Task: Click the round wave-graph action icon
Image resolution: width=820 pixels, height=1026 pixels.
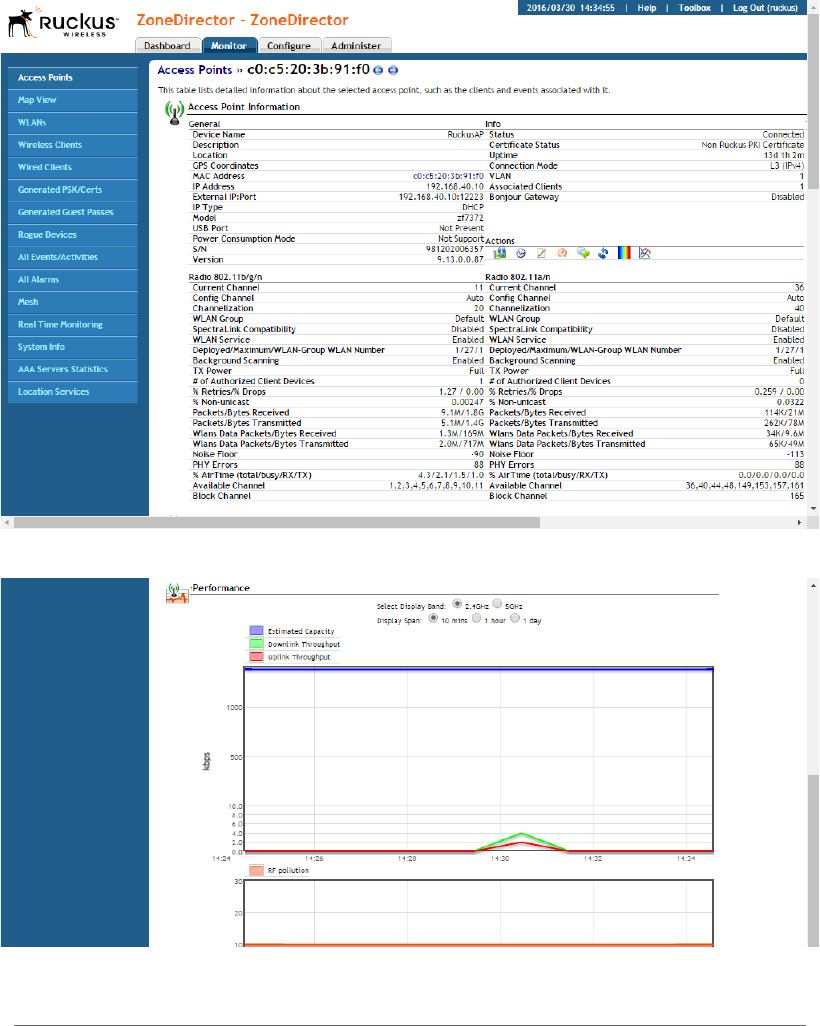Action: click(521, 253)
